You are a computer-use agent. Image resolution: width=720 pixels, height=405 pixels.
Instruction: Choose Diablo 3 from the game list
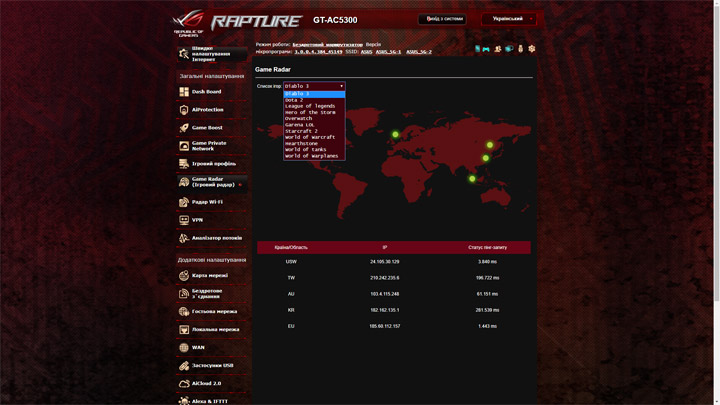point(314,94)
